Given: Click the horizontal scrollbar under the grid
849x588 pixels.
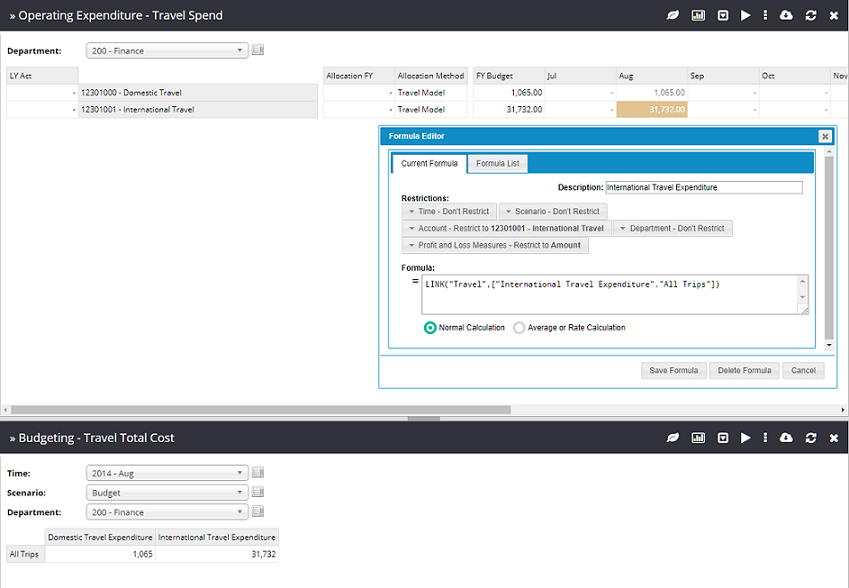Looking at the screenshot, I should (x=260, y=410).
